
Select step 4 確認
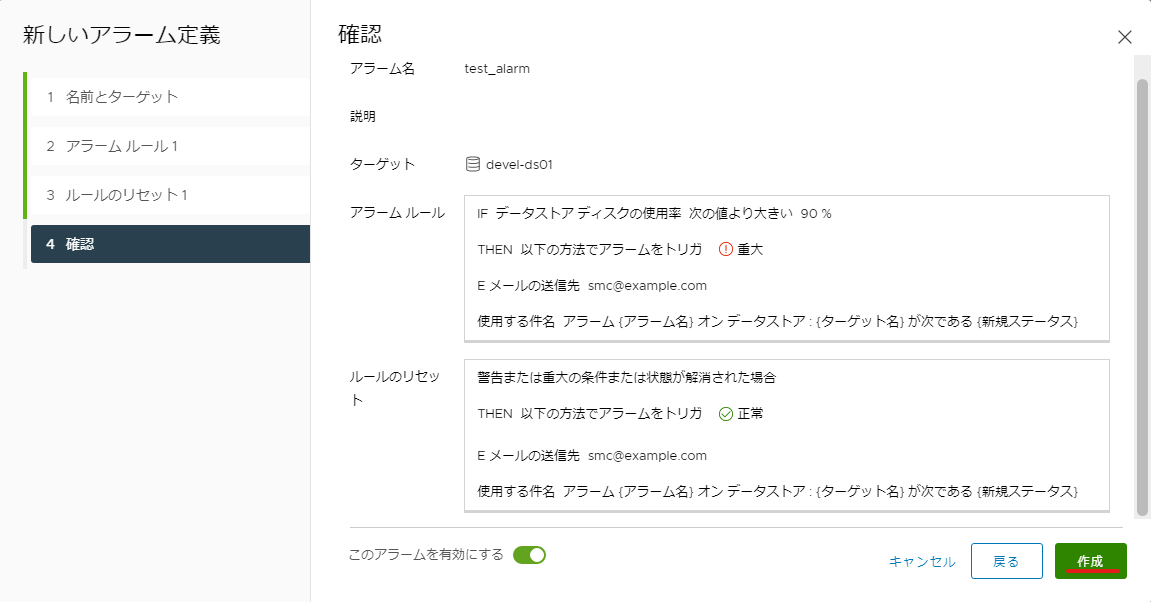point(170,244)
